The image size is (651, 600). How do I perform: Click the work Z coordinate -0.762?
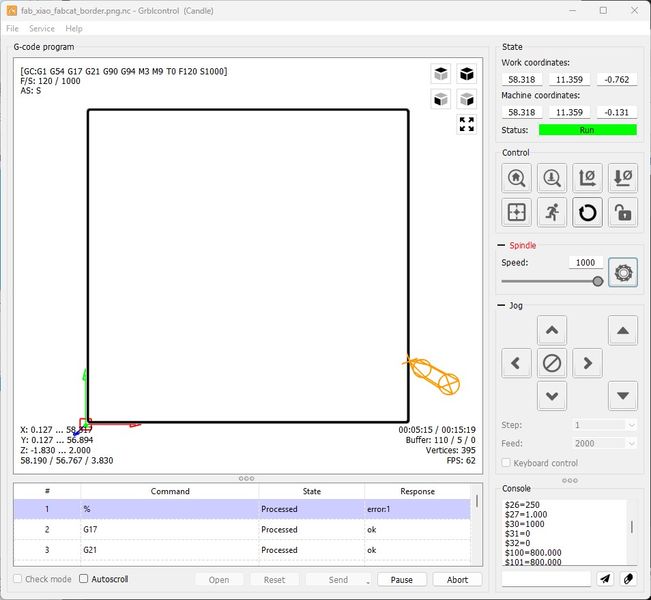click(617, 79)
